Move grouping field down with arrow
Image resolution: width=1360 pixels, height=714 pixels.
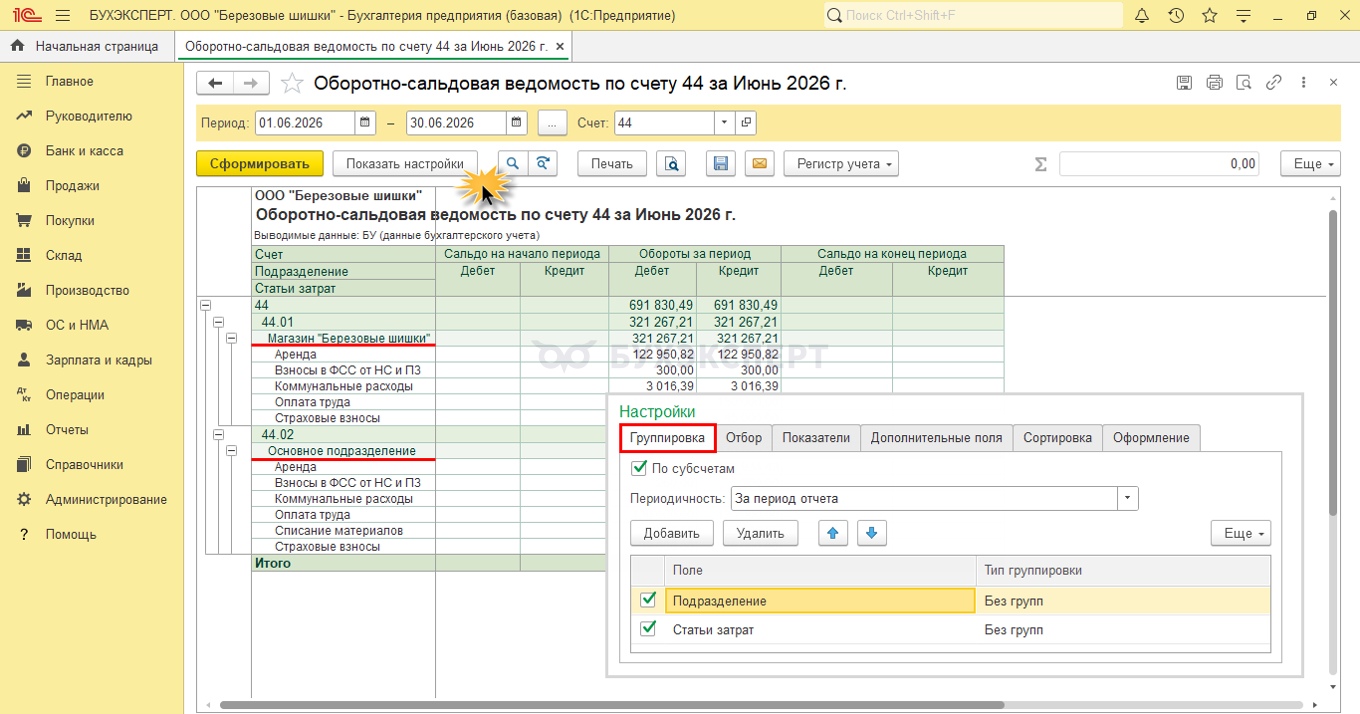(872, 533)
